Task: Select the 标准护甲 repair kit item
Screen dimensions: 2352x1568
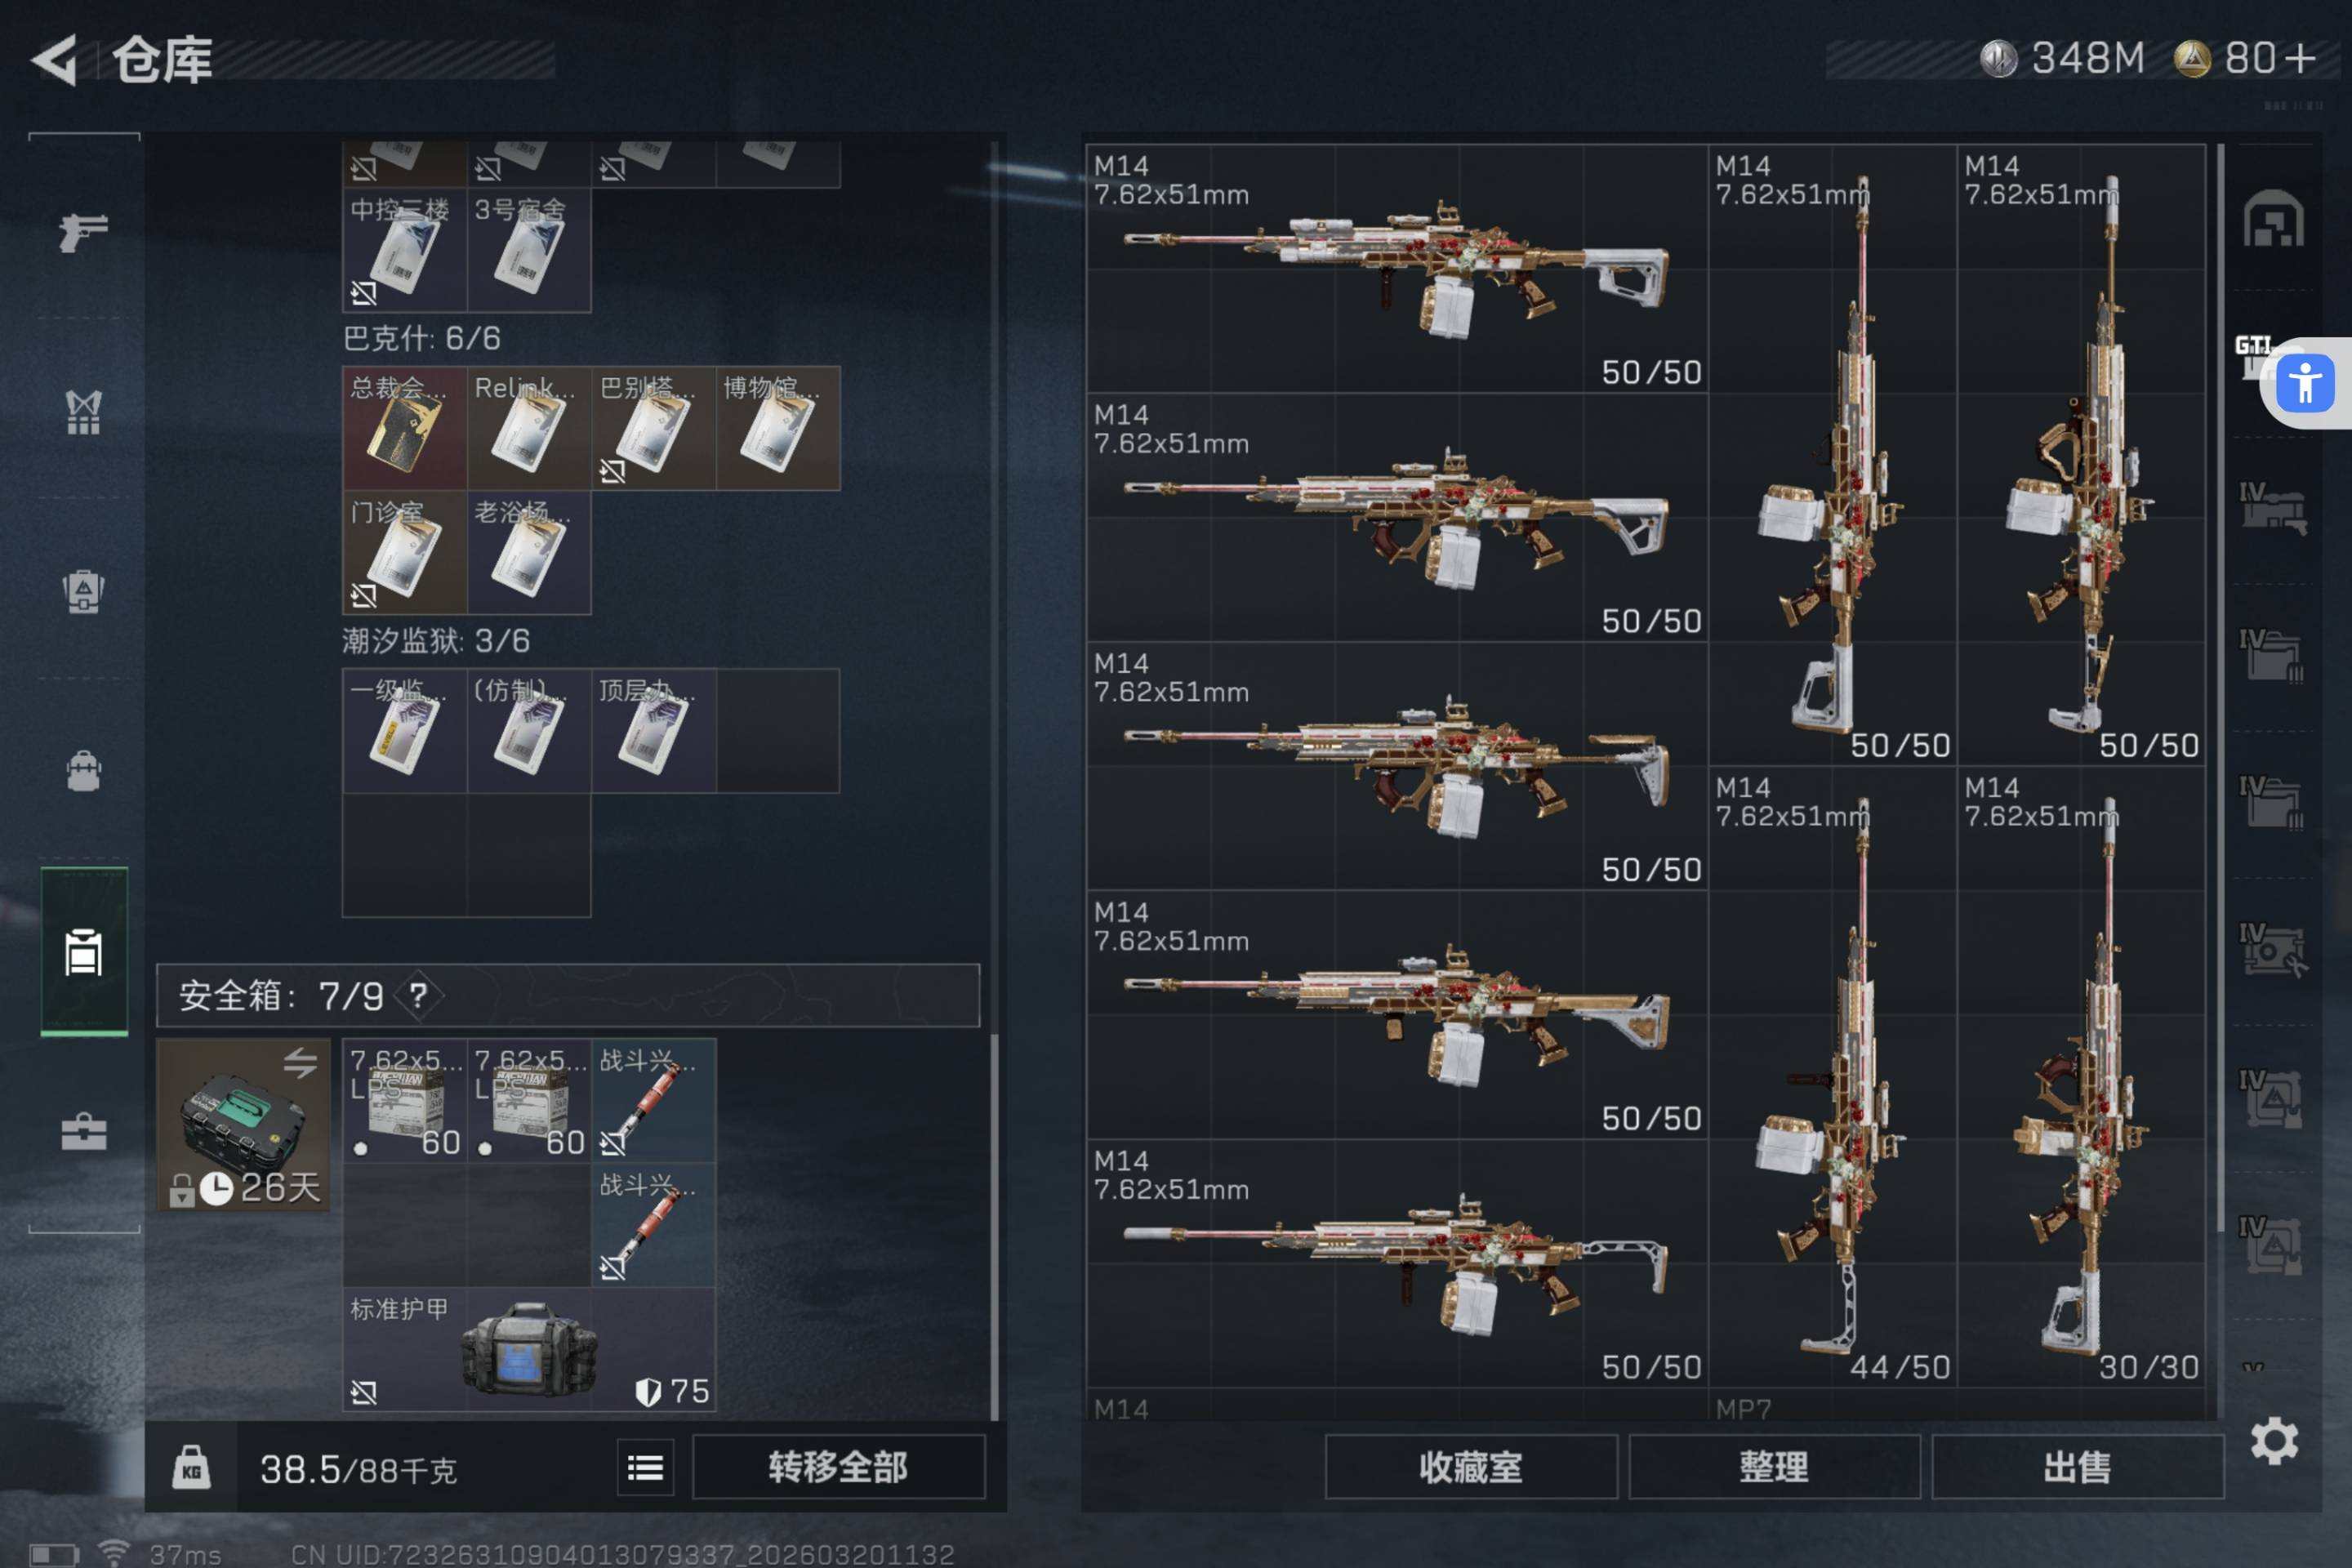Action: [x=529, y=1349]
